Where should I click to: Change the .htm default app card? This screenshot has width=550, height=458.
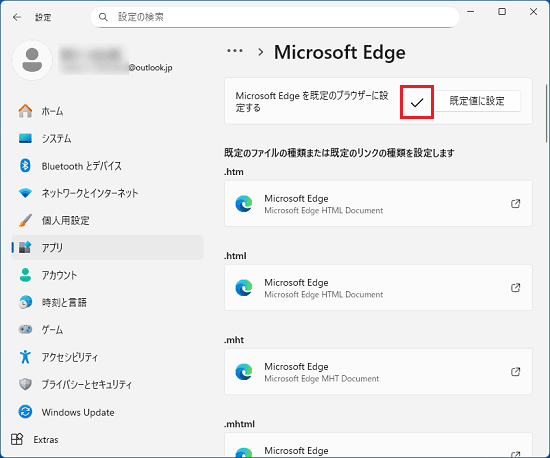(378, 203)
